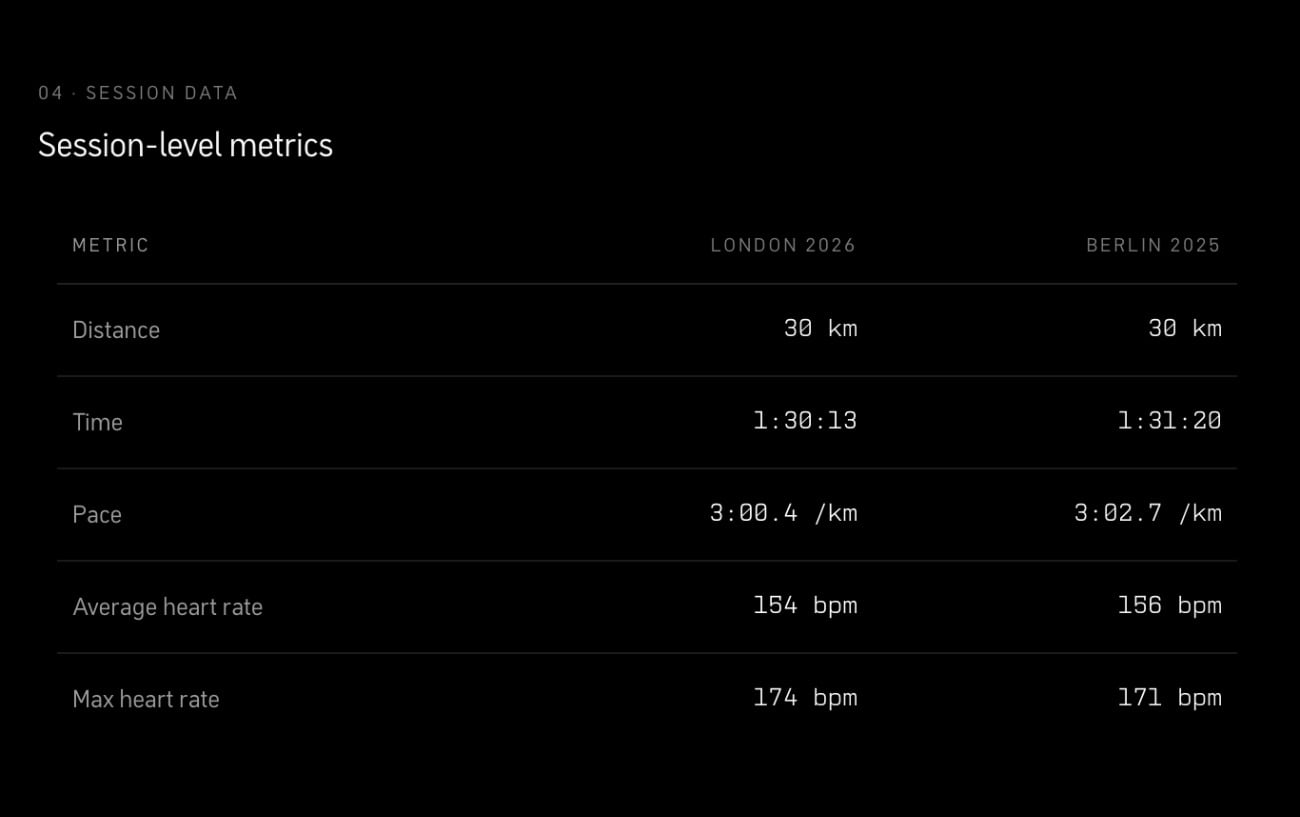Click the BERLIN 2025 column header
This screenshot has width=1300, height=817.
click(x=1153, y=245)
